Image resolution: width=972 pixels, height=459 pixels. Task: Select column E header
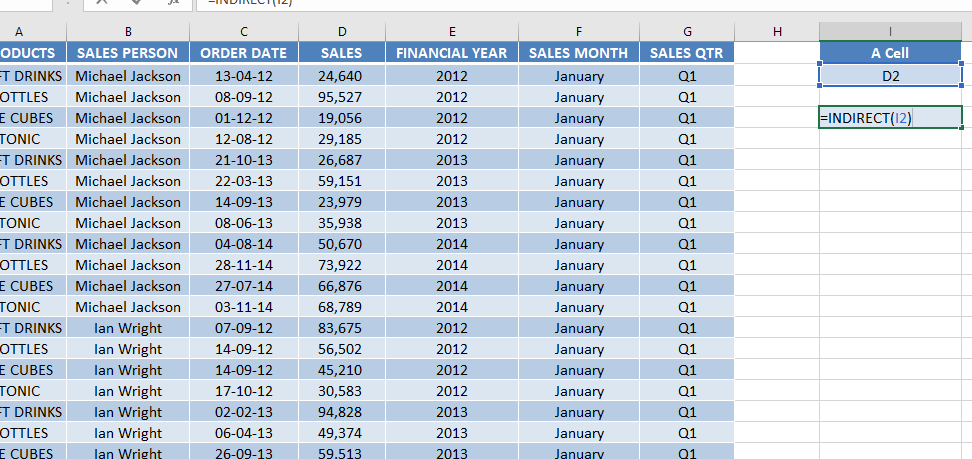click(x=452, y=32)
